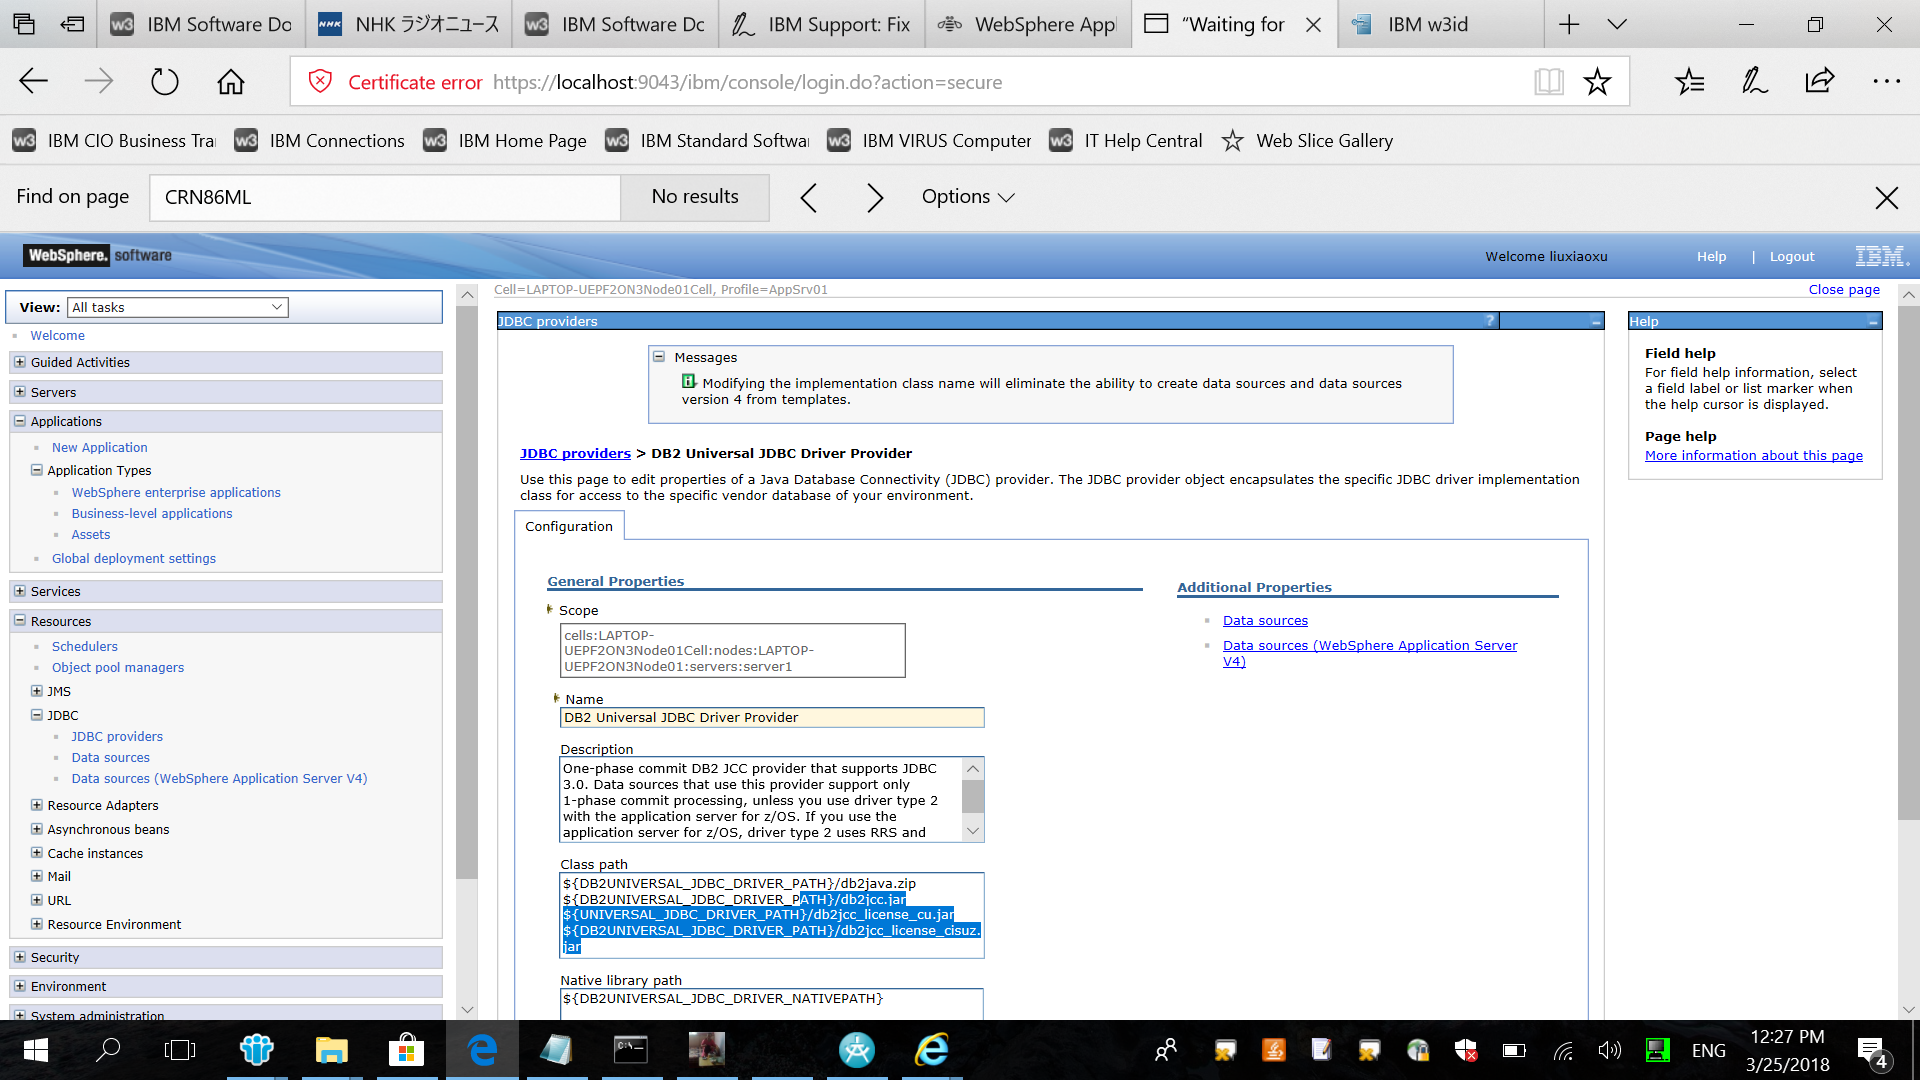Image resolution: width=1920 pixels, height=1080 pixels.
Task: Open find Options dropdown
Action: point(968,197)
